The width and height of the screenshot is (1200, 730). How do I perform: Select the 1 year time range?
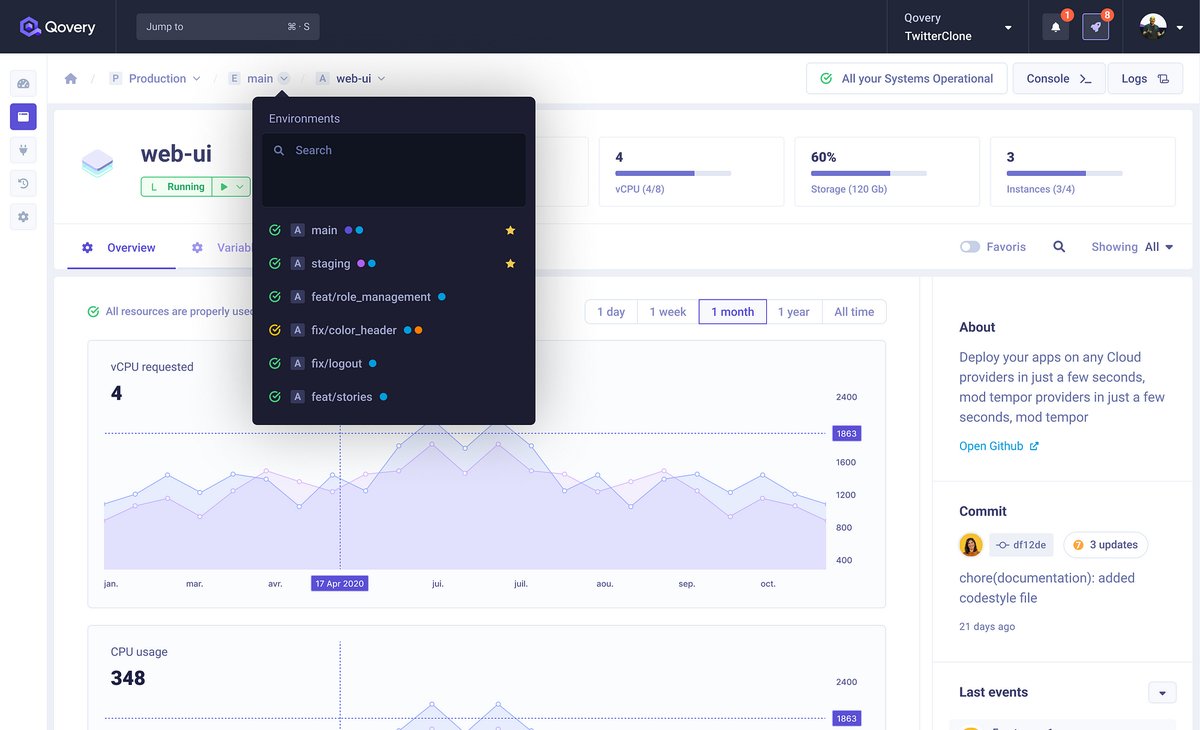coord(794,312)
